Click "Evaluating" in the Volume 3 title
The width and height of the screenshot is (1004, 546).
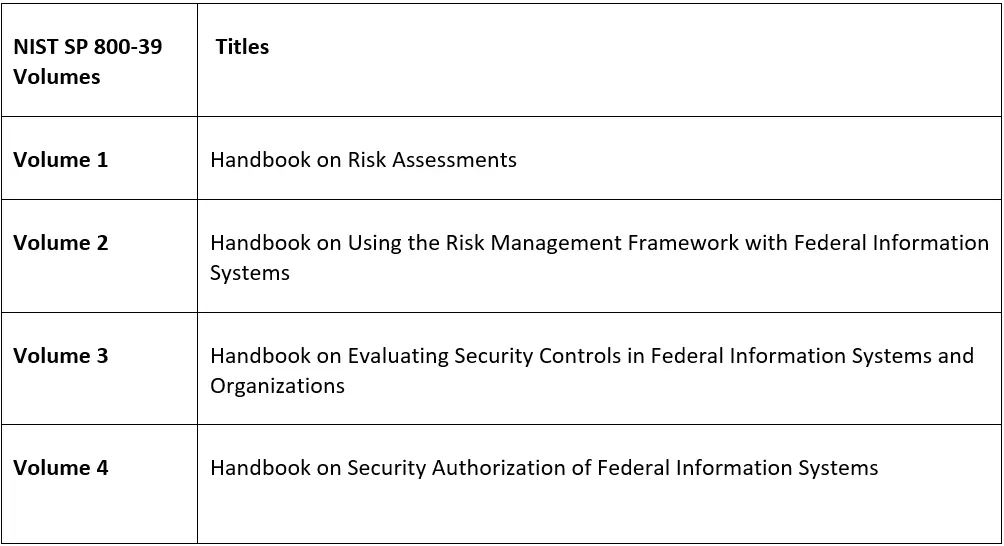click(x=398, y=356)
